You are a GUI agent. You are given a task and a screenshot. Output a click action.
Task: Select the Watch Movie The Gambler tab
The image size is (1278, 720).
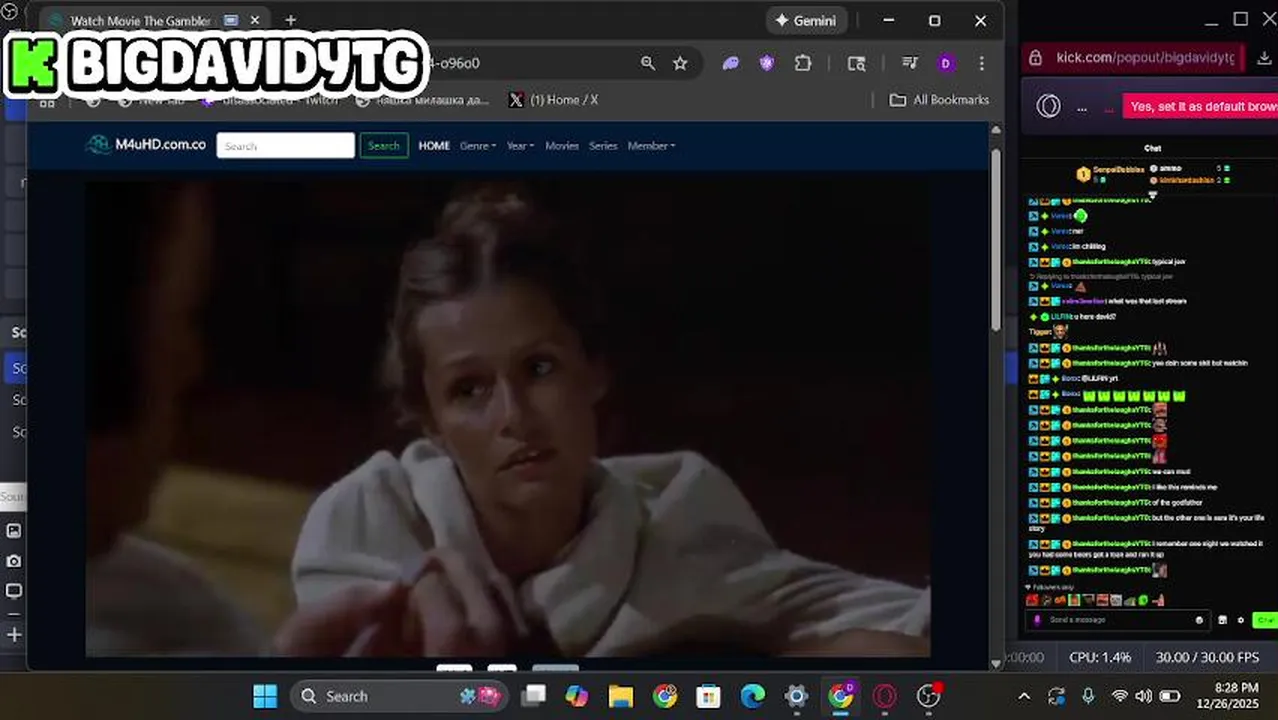(140, 20)
